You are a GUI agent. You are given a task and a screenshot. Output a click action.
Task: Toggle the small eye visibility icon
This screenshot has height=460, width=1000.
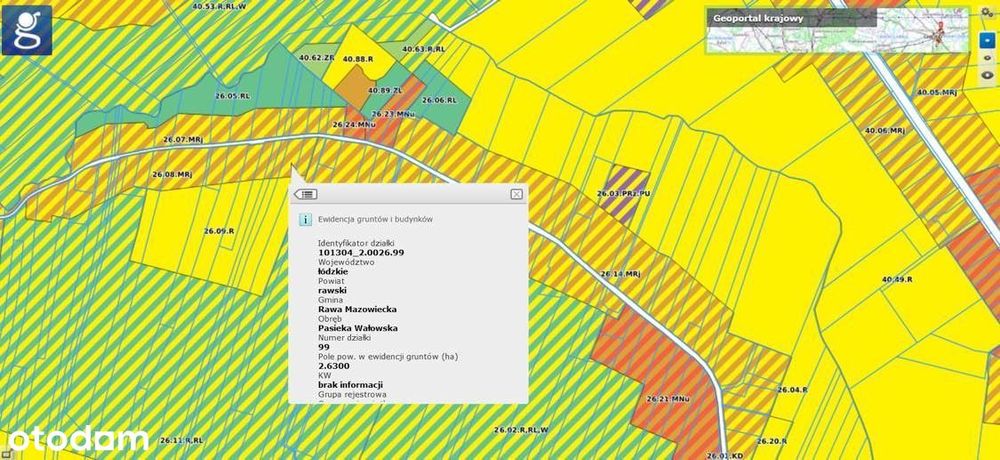(987, 58)
